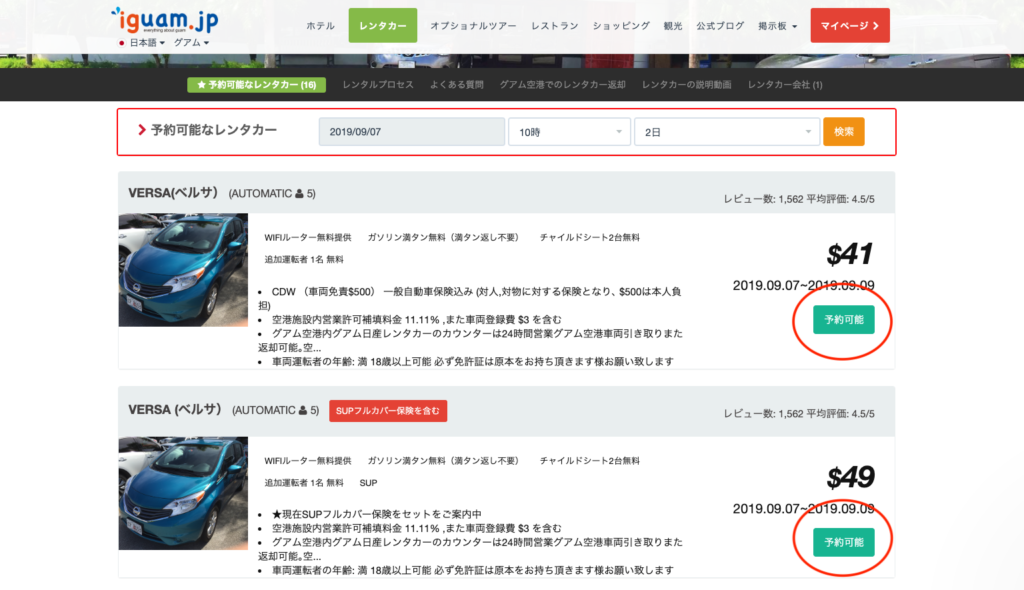Click the orange 検索 button
The image size is (1024, 590).
click(844, 132)
